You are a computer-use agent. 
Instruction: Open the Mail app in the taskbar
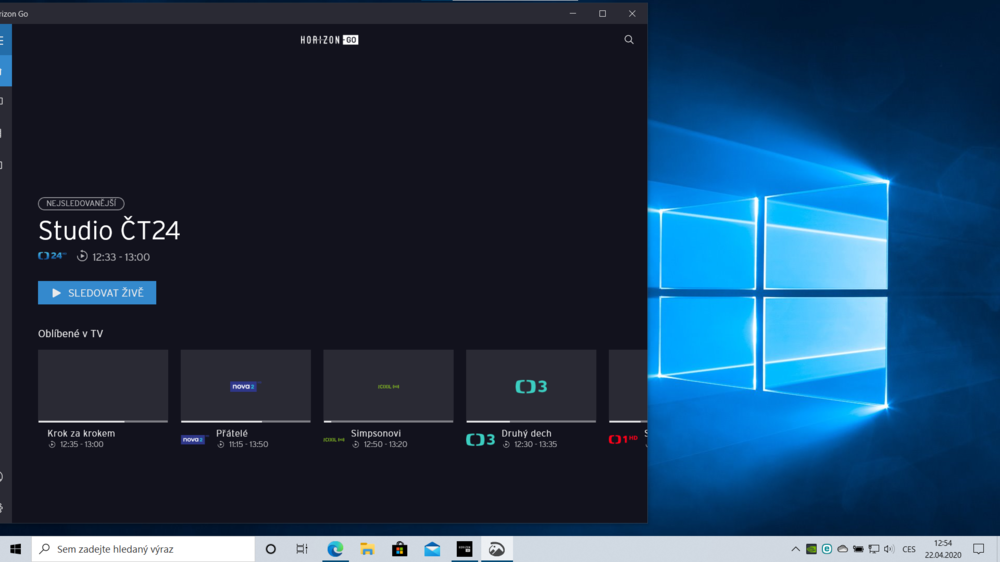click(x=432, y=549)
